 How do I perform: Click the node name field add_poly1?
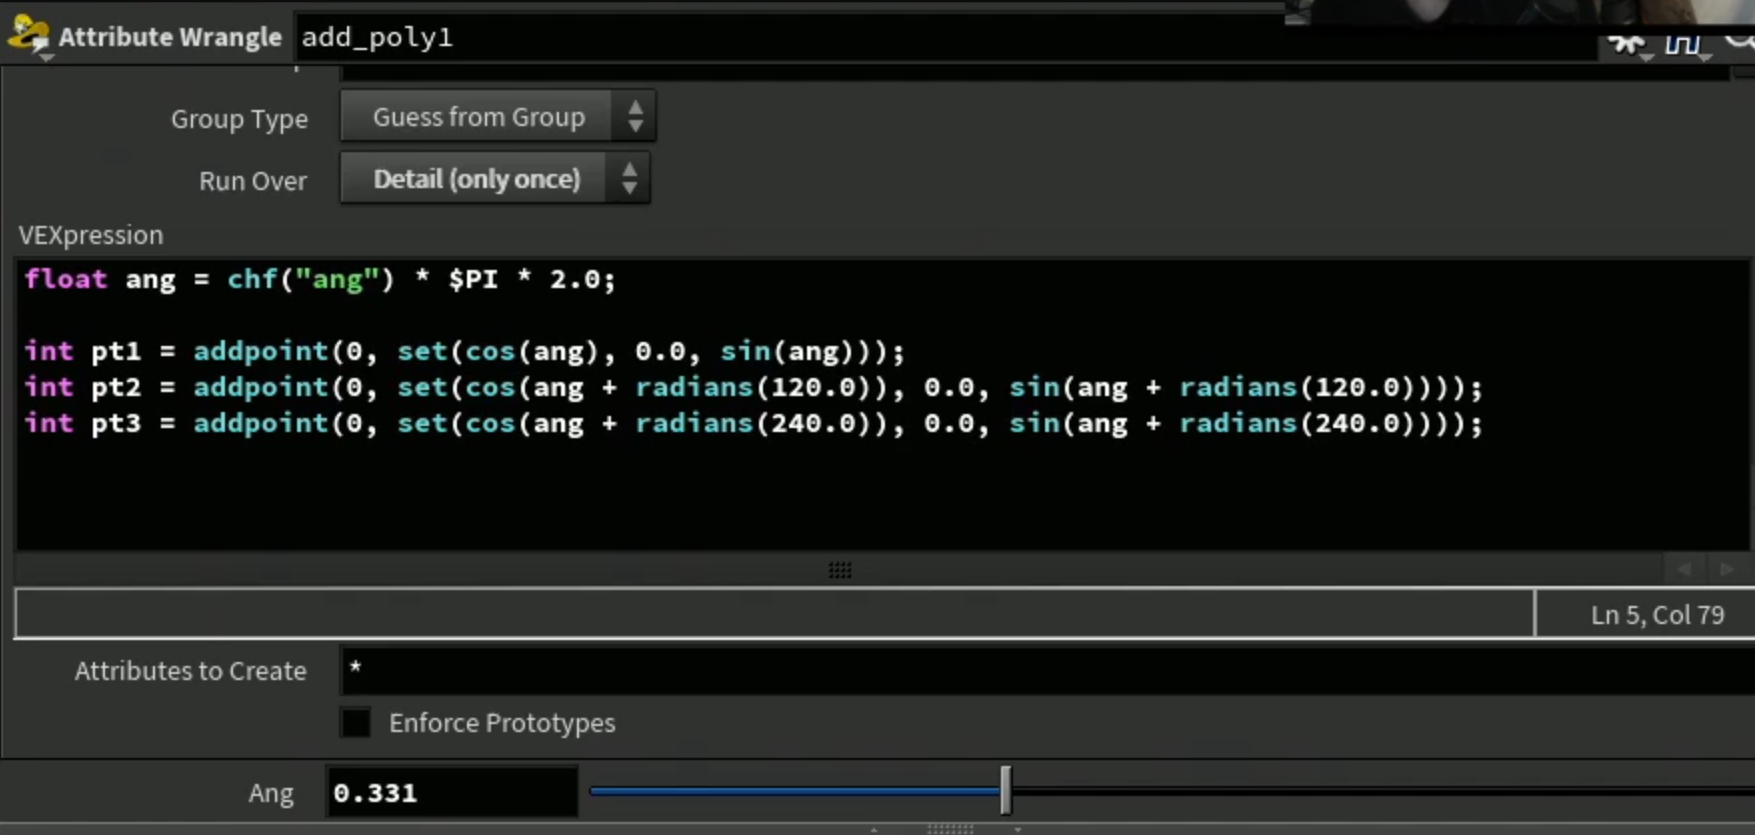(x=945, y=37)
